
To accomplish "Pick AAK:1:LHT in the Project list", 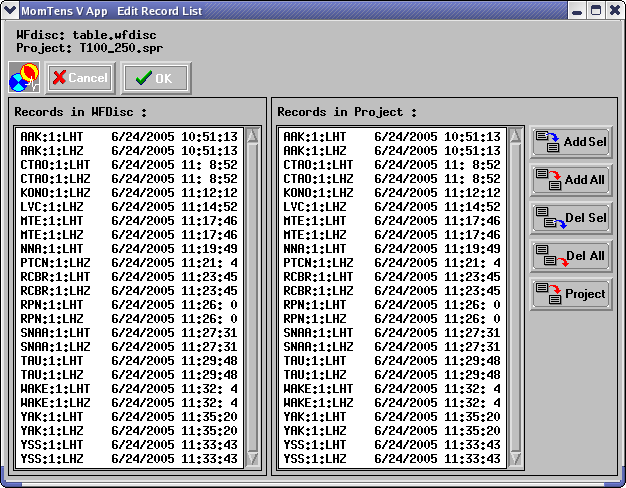I will tap(392, 137).
